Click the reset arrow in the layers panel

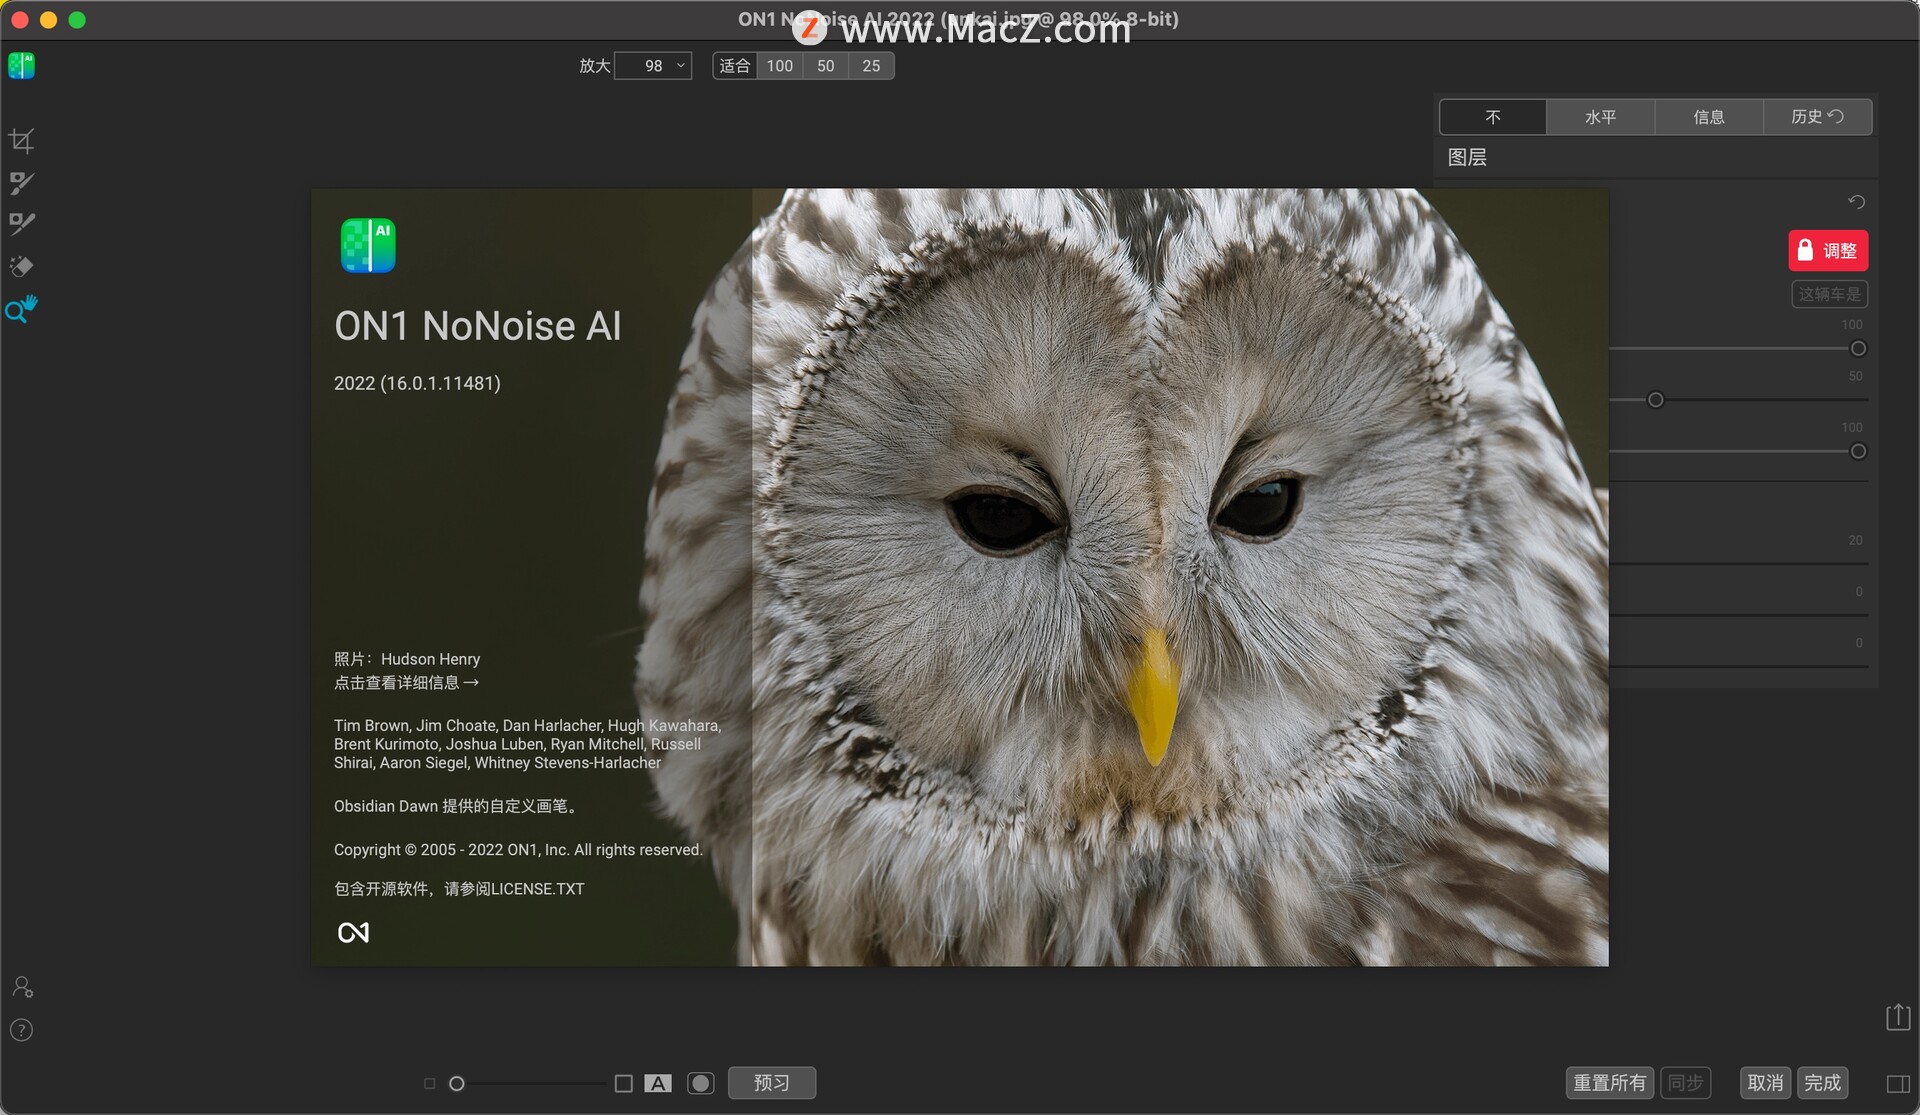point(1856,202)
